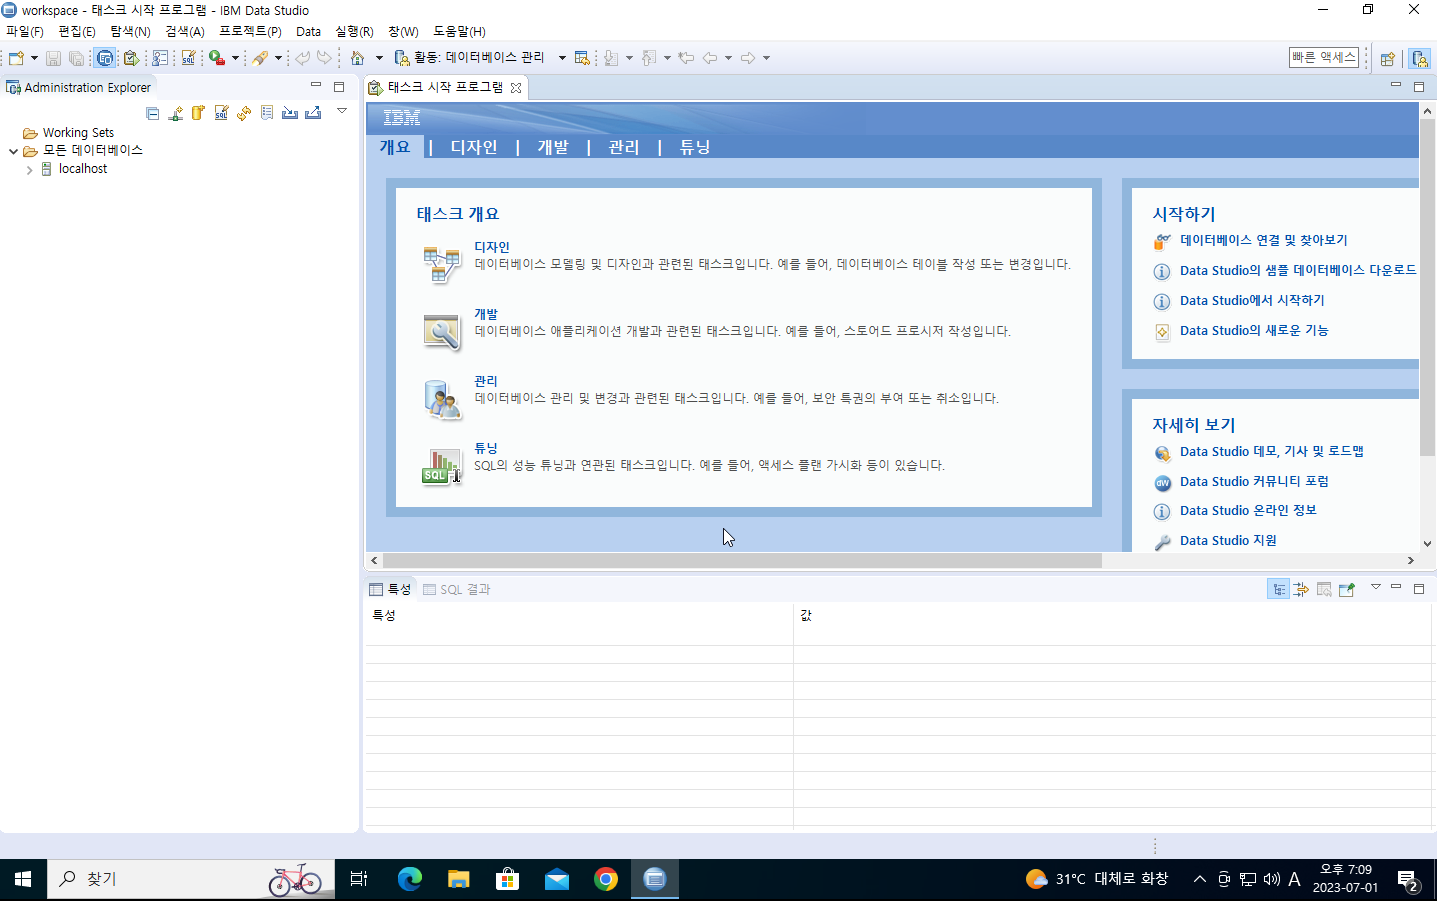Screen dimensions: 1437x901
Task: Click the 디자인 task icon
Action: coord(441,265)
